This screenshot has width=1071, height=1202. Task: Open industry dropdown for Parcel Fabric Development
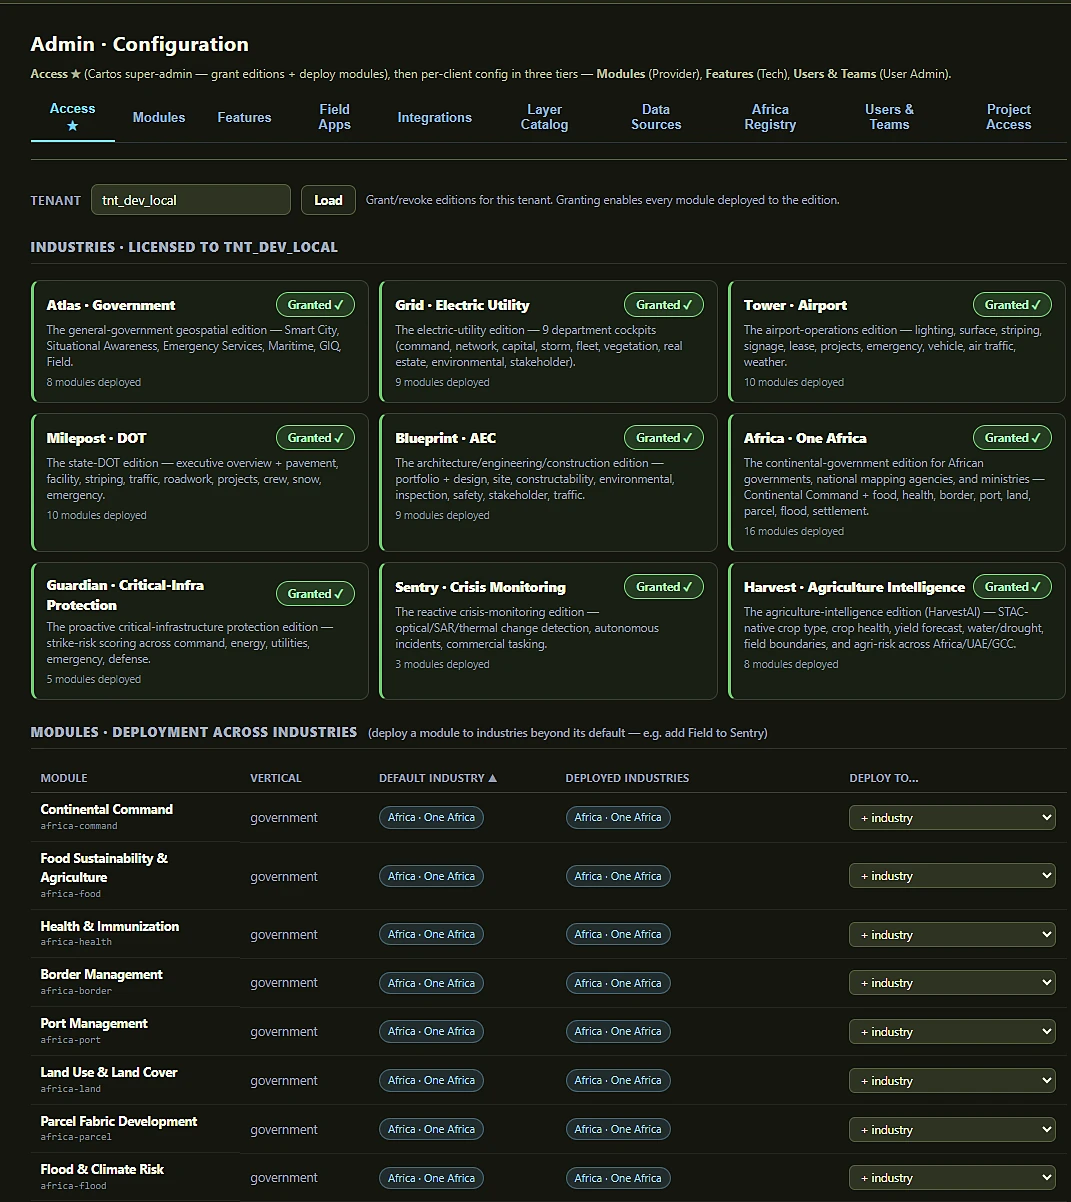click(x=952, y=1130)
